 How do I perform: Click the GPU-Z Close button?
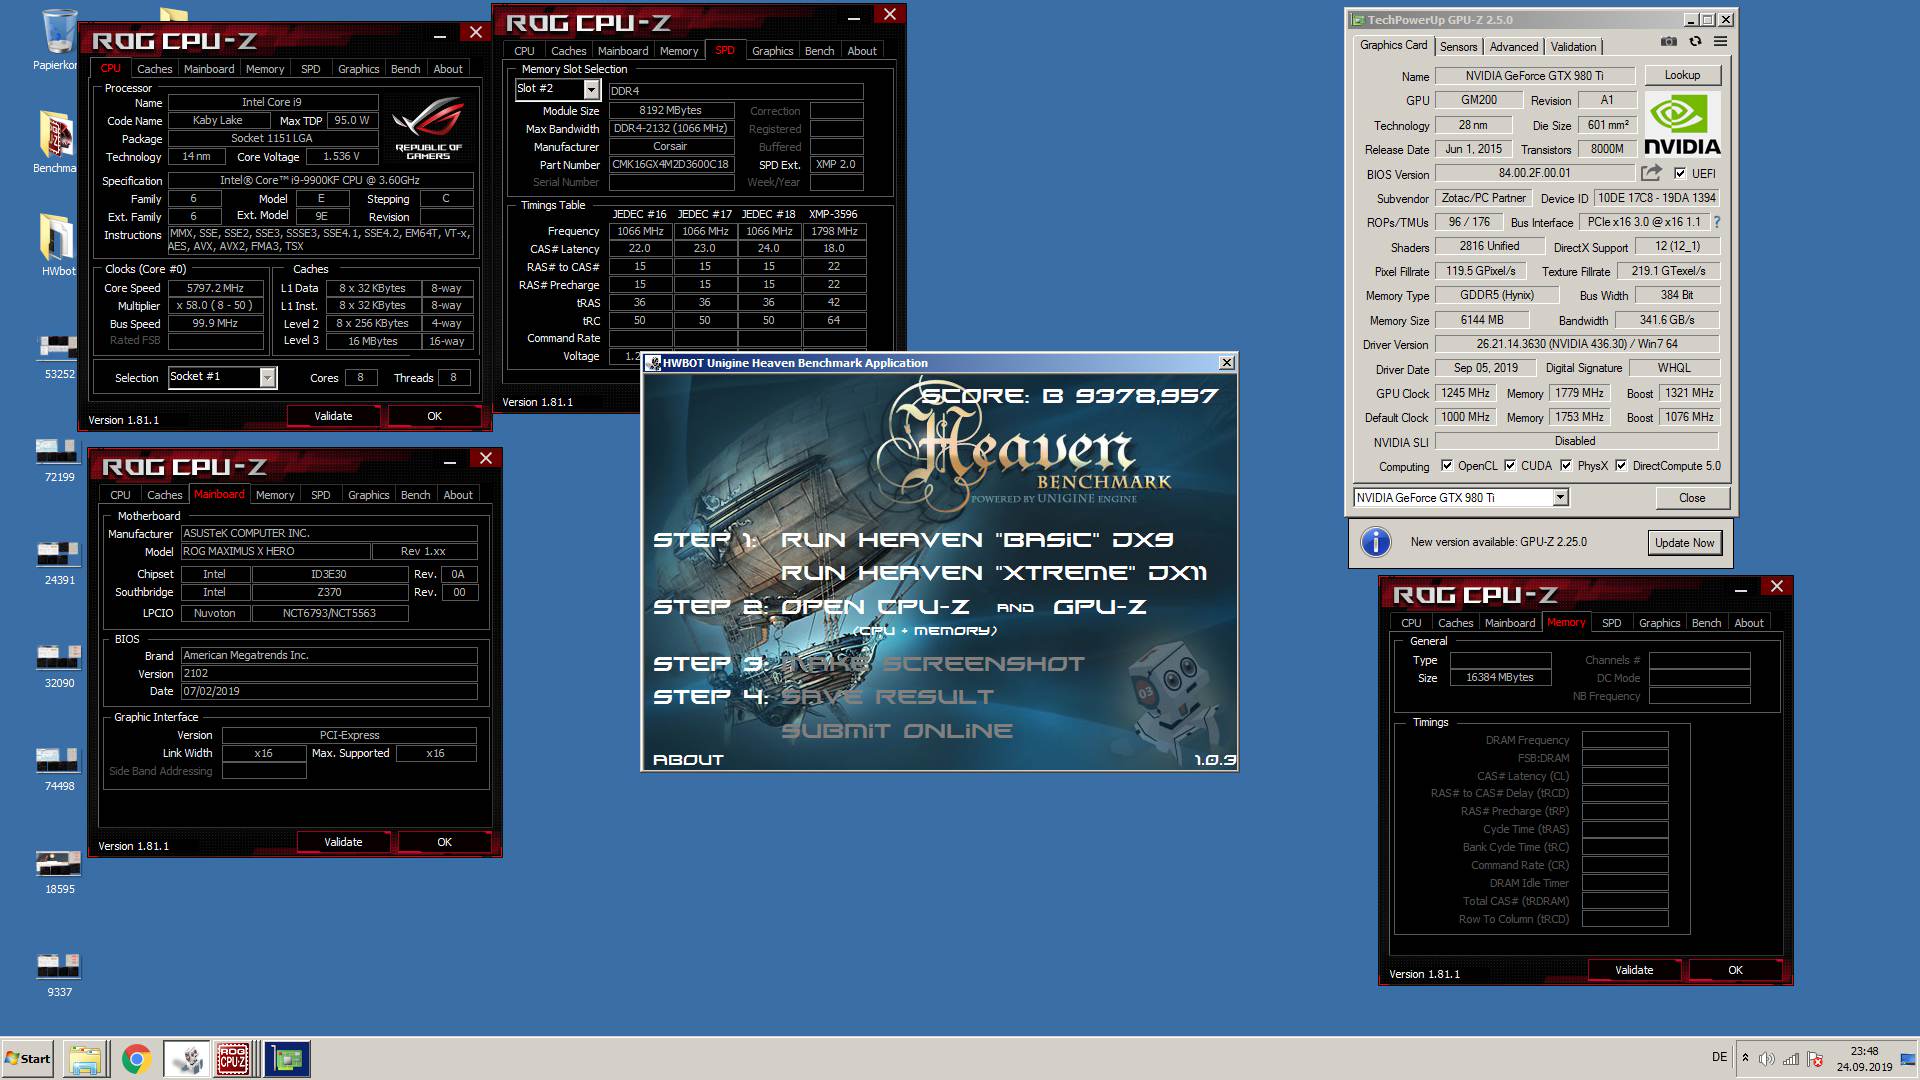point(1692,497)
